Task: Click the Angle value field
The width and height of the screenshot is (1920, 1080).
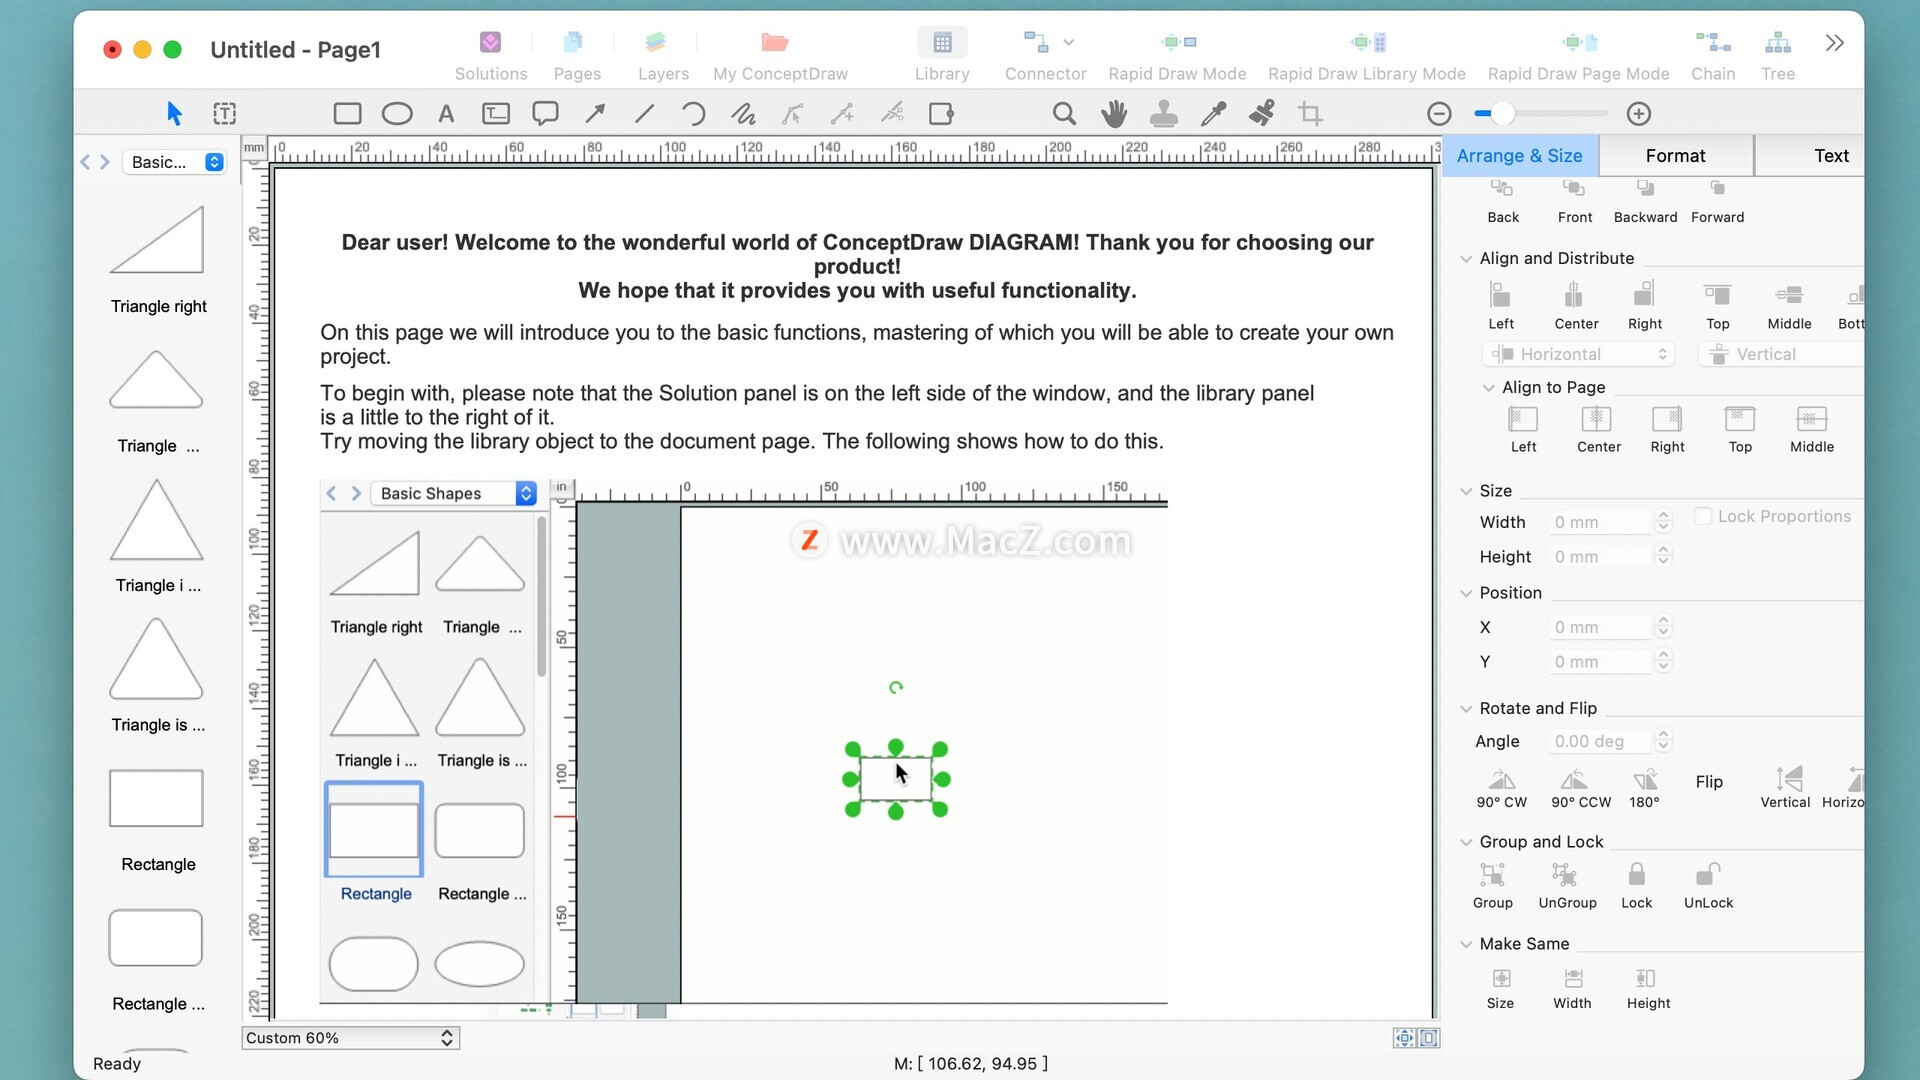Action: (x=1600, y=741)
